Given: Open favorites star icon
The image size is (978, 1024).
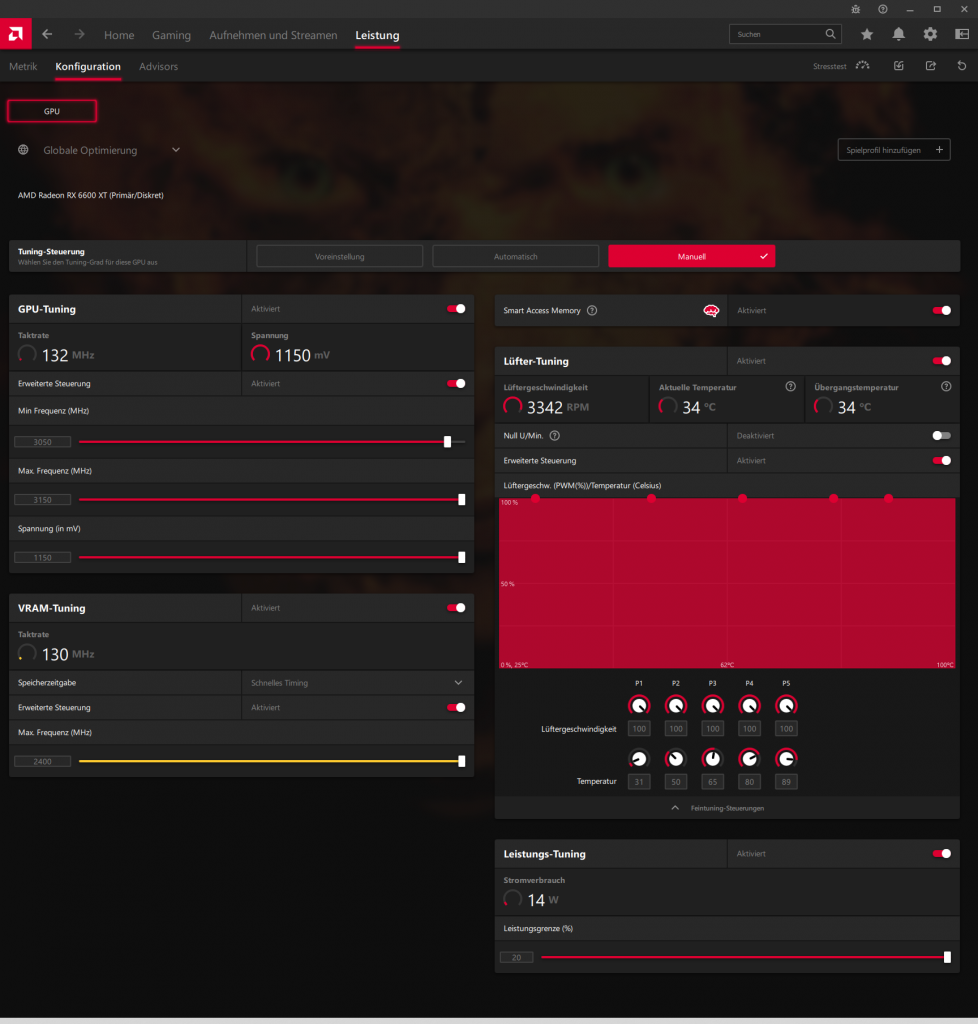Looking at the screenshot, I should tap(866, 35).
